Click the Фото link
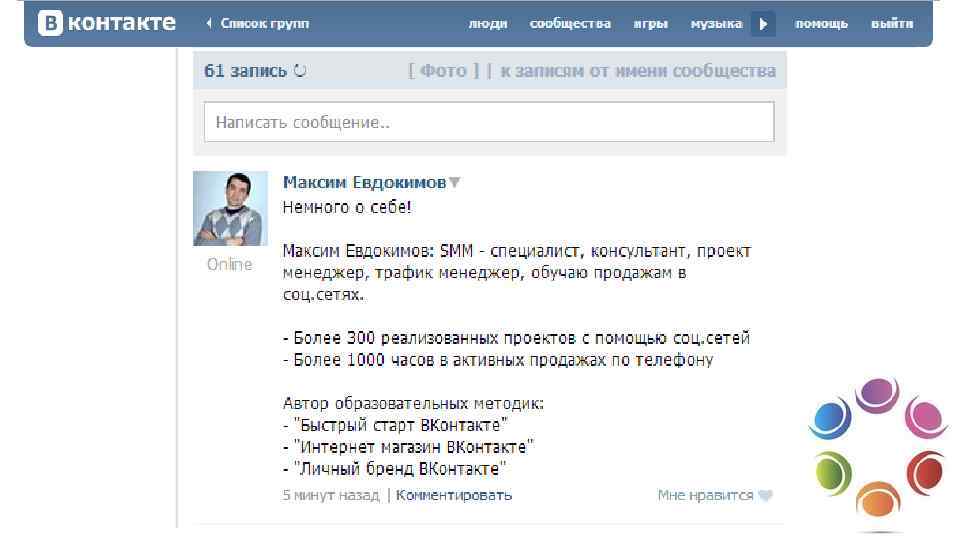The width and height of the screenshot is (960, 540). [x=443, y=71]
